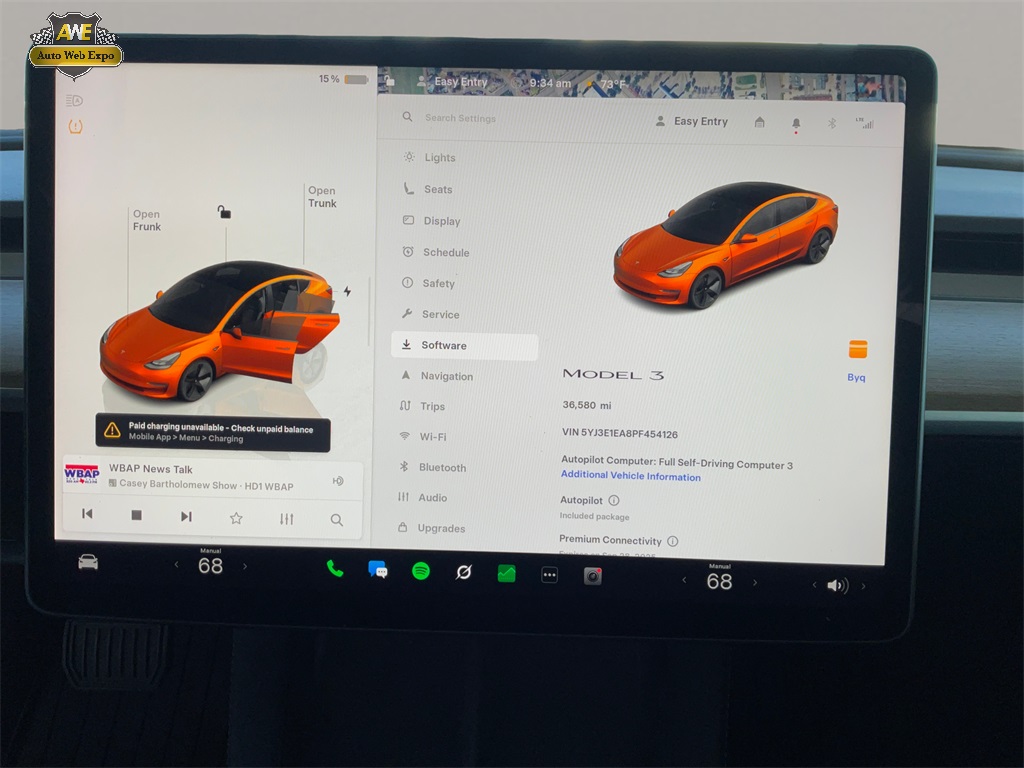
Task: Increase driver temperature with right arrow
Action: click(245, 566)
